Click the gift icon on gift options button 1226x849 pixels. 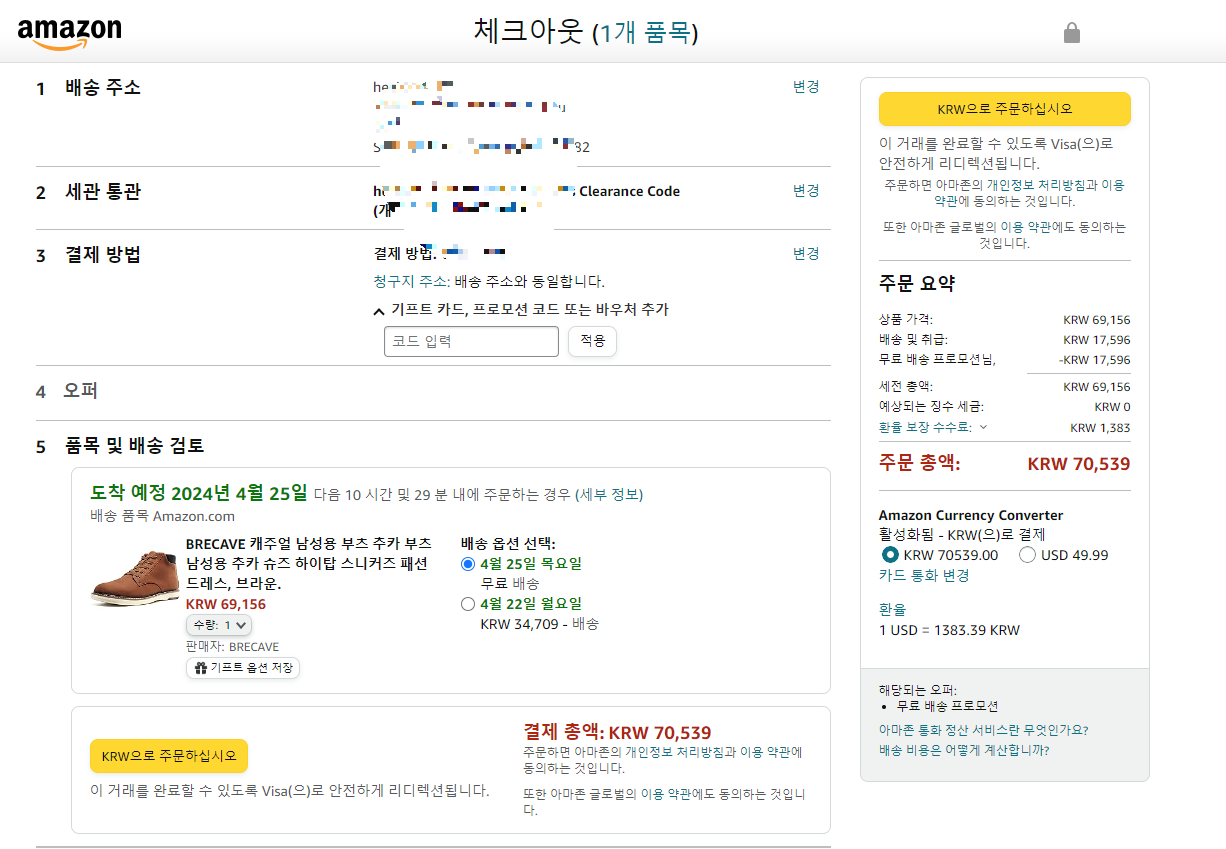(200, 667)
